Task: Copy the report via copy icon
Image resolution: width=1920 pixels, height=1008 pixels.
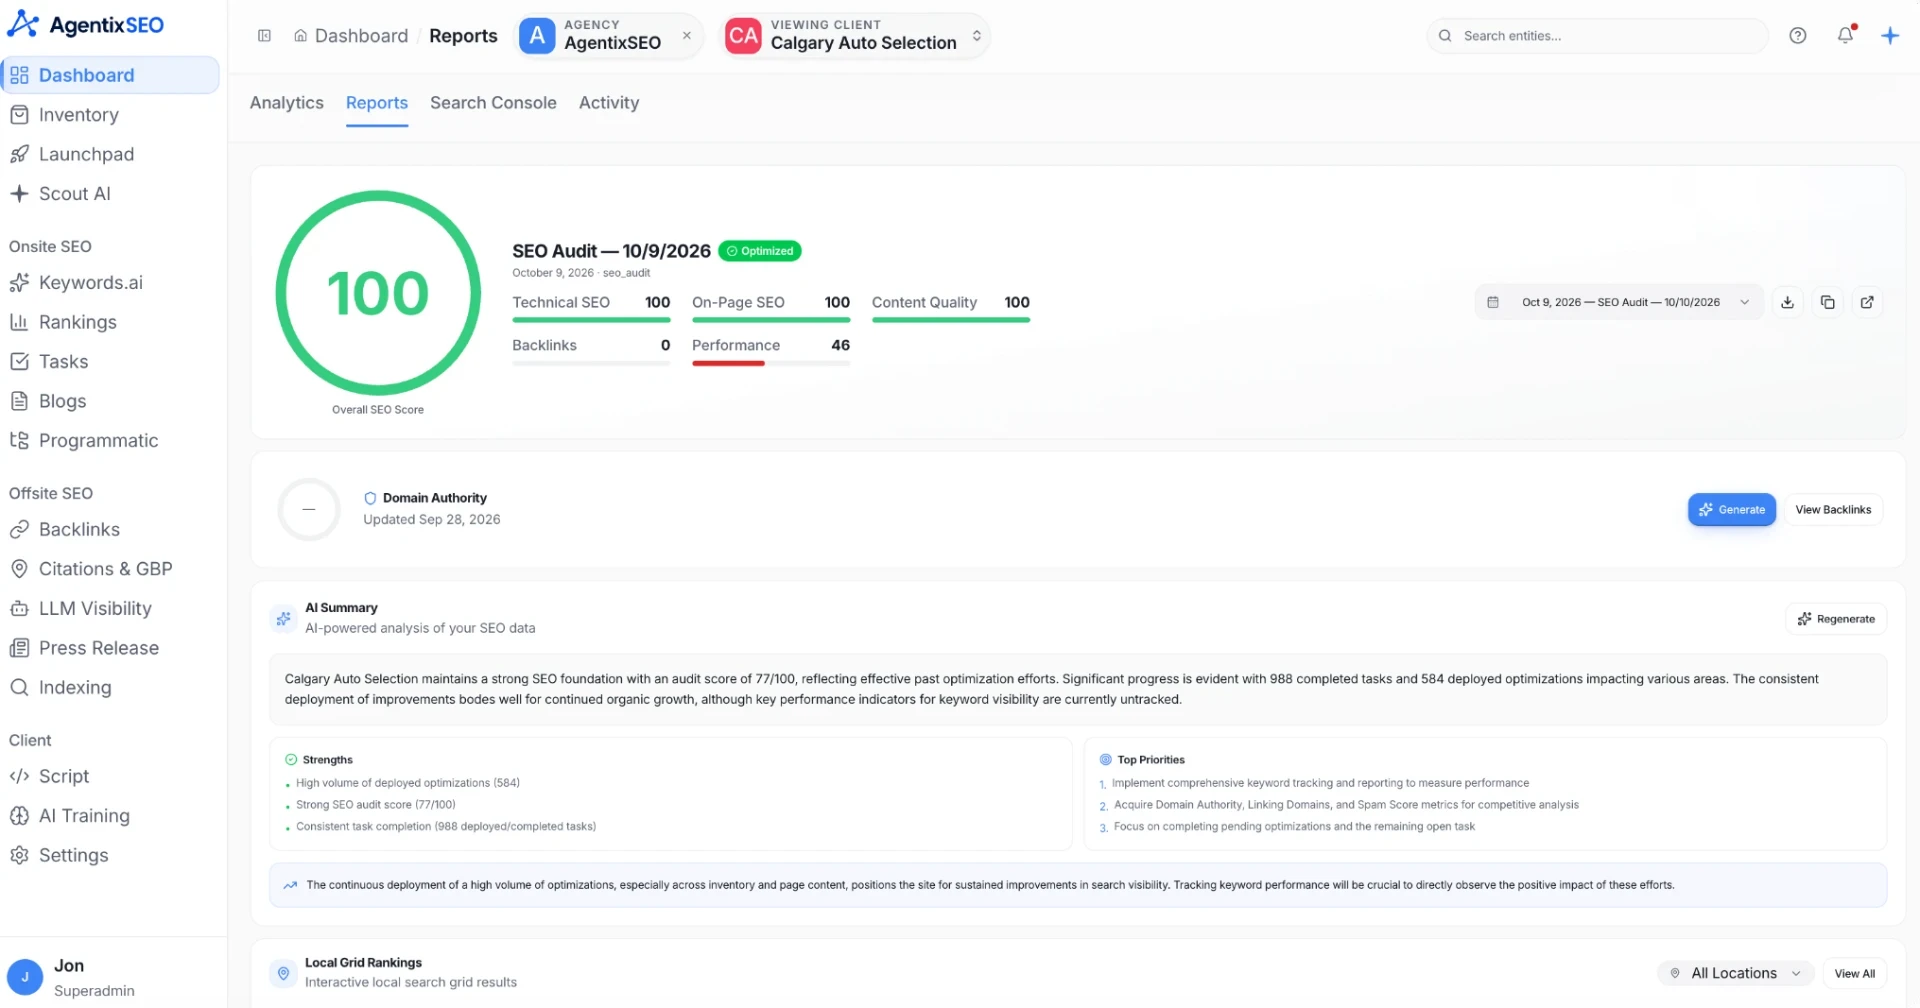Action: 1827,302
